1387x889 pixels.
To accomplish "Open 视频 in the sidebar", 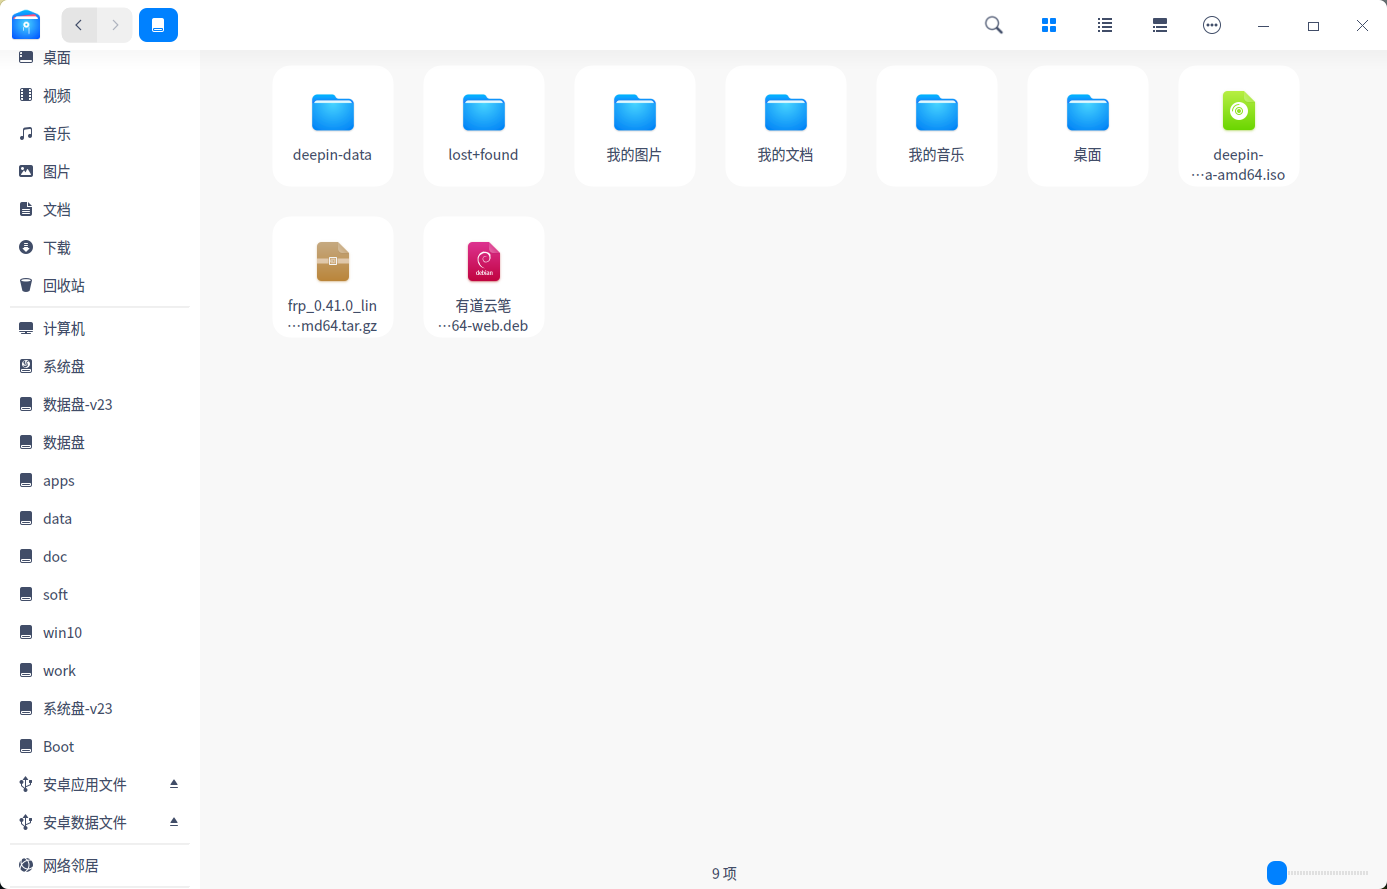I will point(100,96).
